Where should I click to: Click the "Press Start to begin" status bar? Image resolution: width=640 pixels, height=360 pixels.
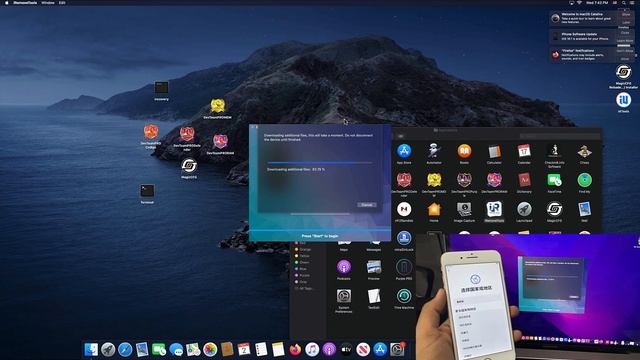click(x=320, y=236)
